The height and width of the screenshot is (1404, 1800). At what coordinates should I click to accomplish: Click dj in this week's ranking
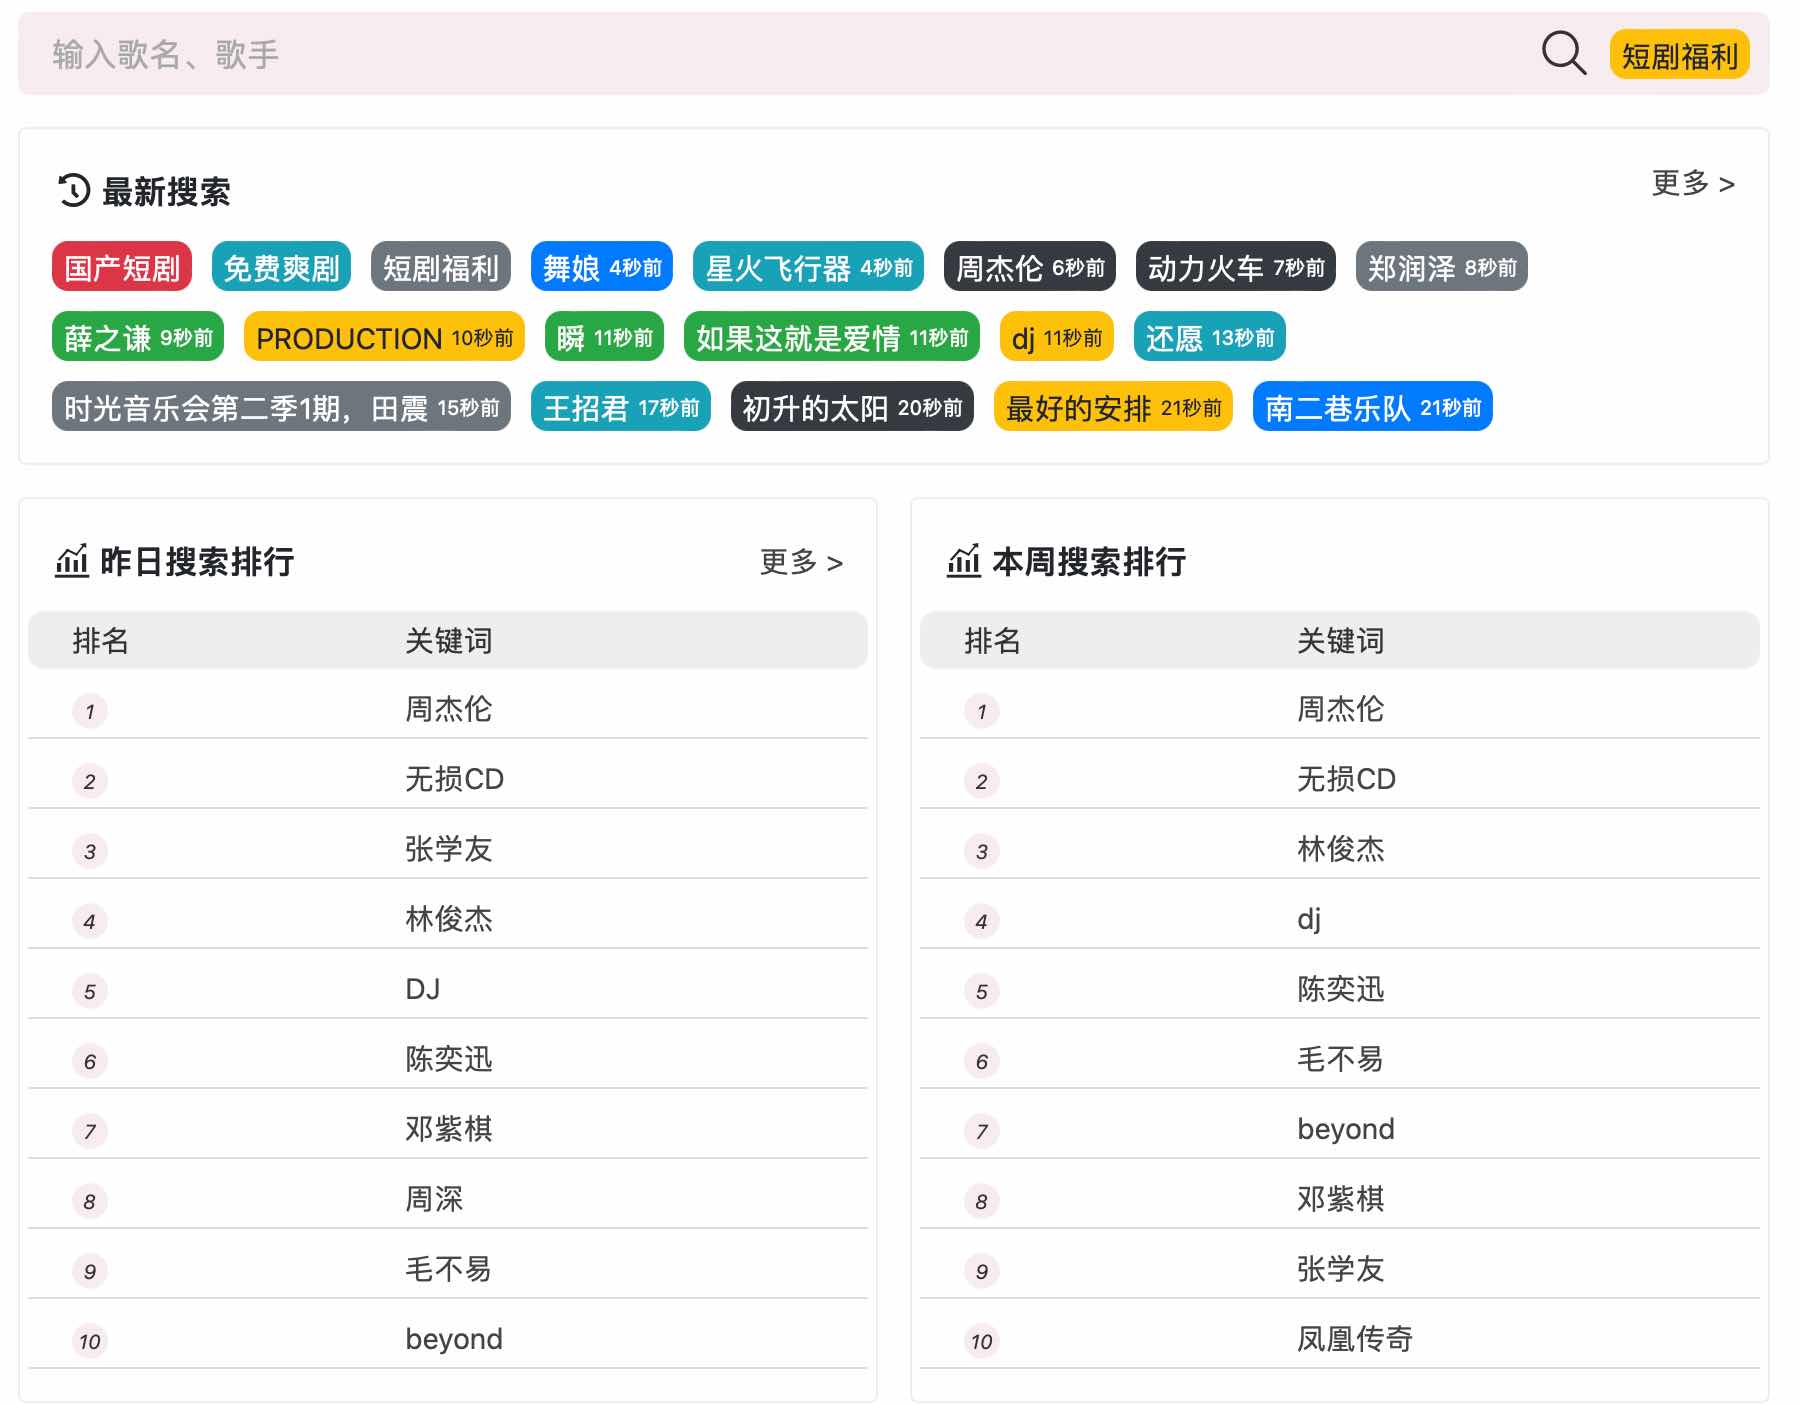1309,919
